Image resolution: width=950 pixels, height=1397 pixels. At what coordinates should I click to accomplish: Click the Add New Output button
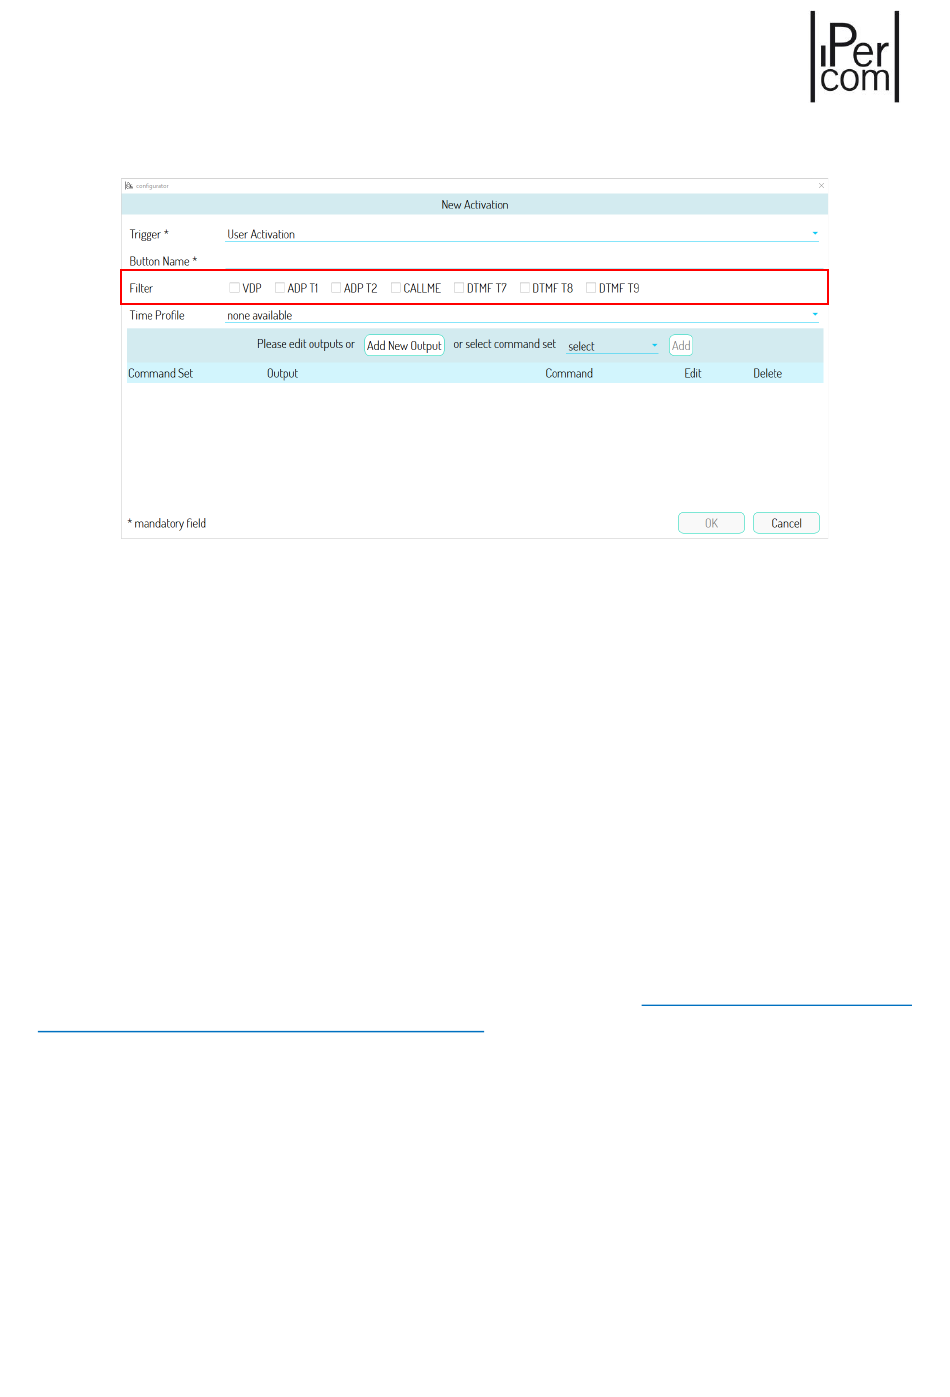(x=404, y=346)
